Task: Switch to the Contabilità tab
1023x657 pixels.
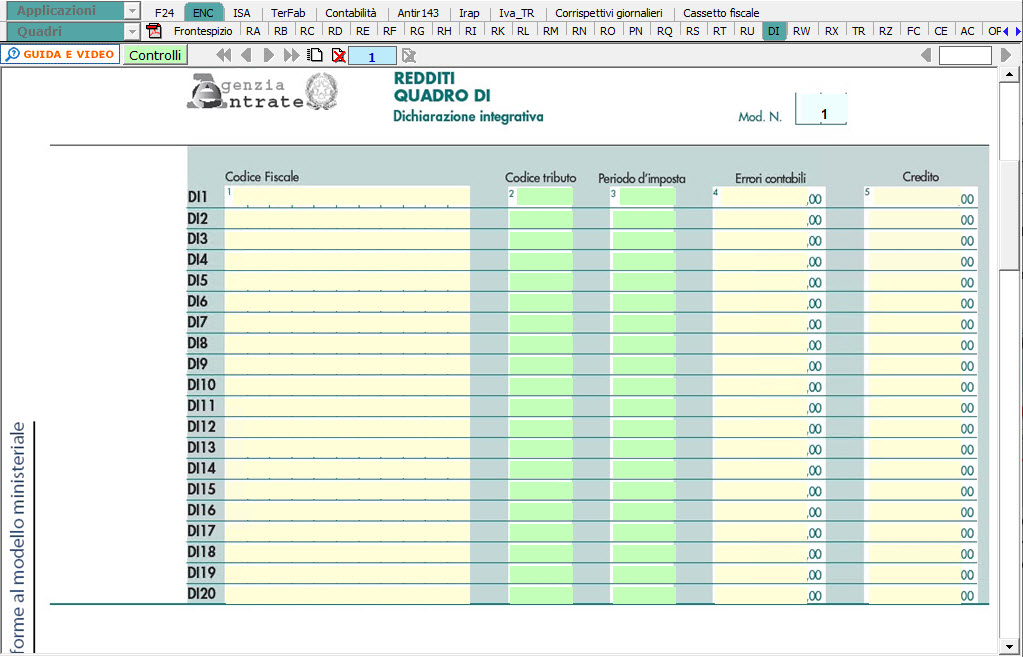Action: 351,13
